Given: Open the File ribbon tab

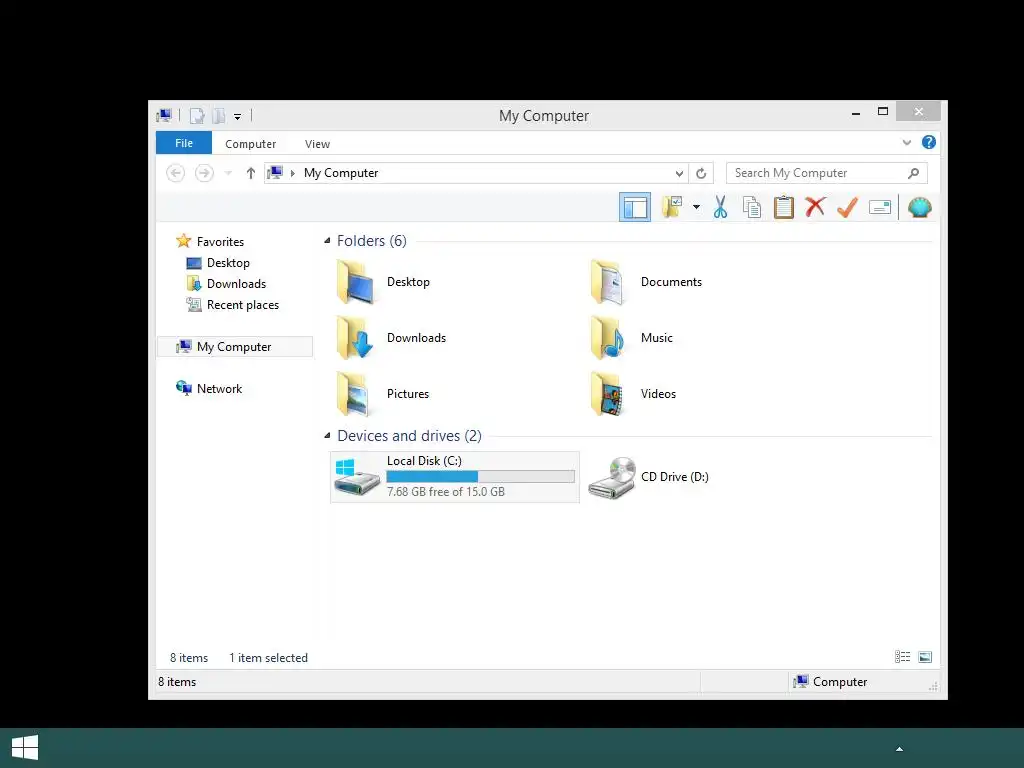Looking at the screenshot, I should 184,143.
